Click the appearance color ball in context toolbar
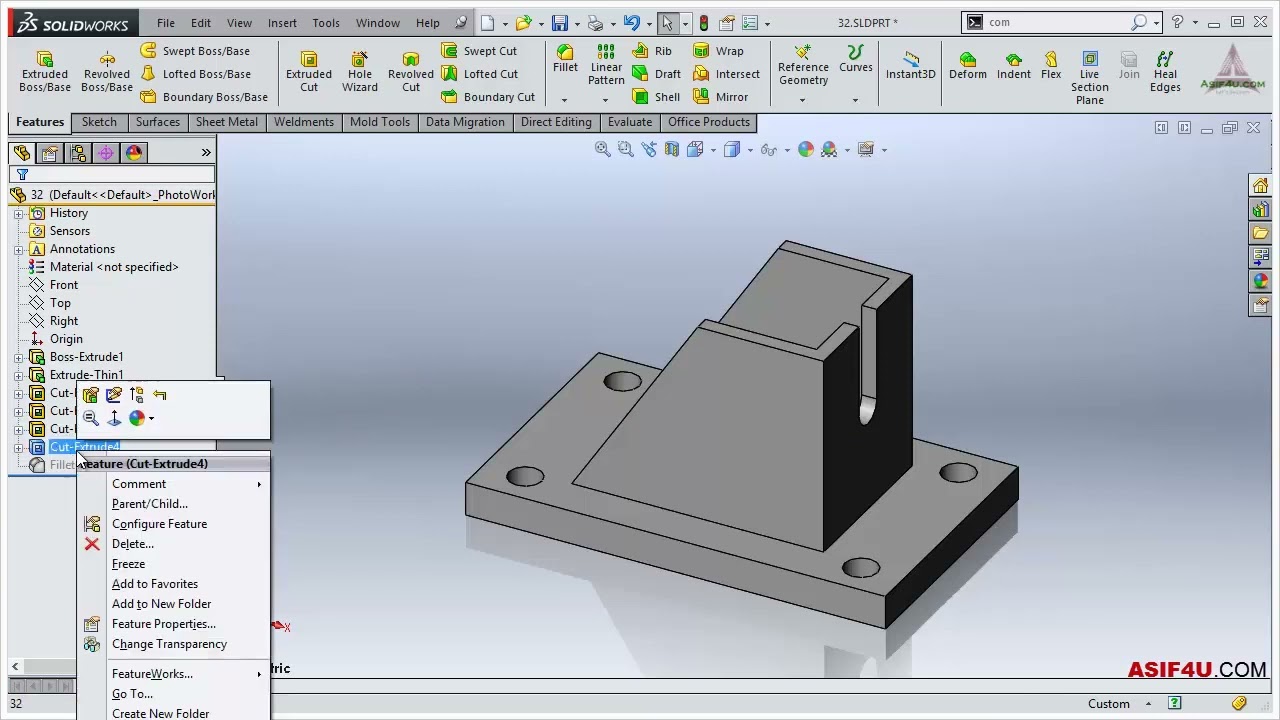Viewport: 1280px width, 720px height. point(137,418)
